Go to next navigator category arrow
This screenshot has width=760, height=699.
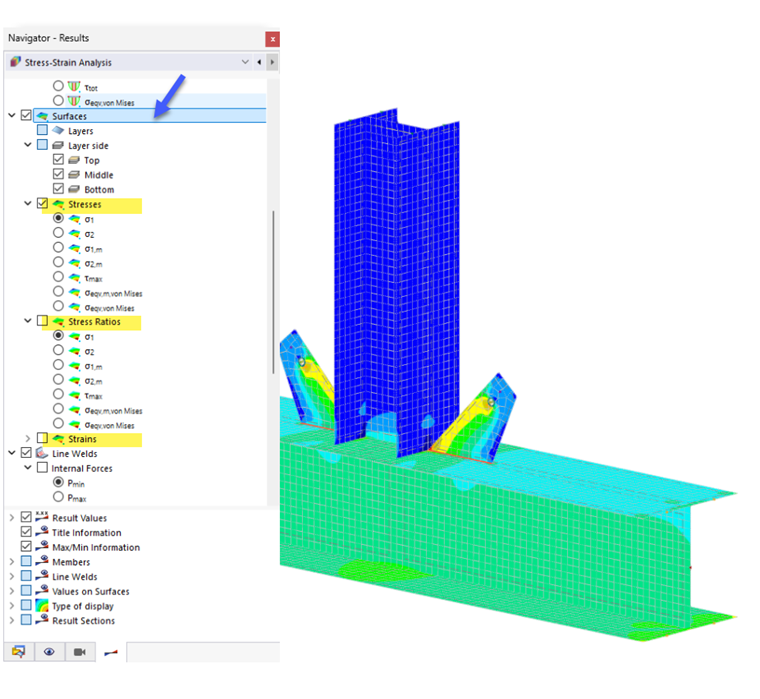pos(272,62)
